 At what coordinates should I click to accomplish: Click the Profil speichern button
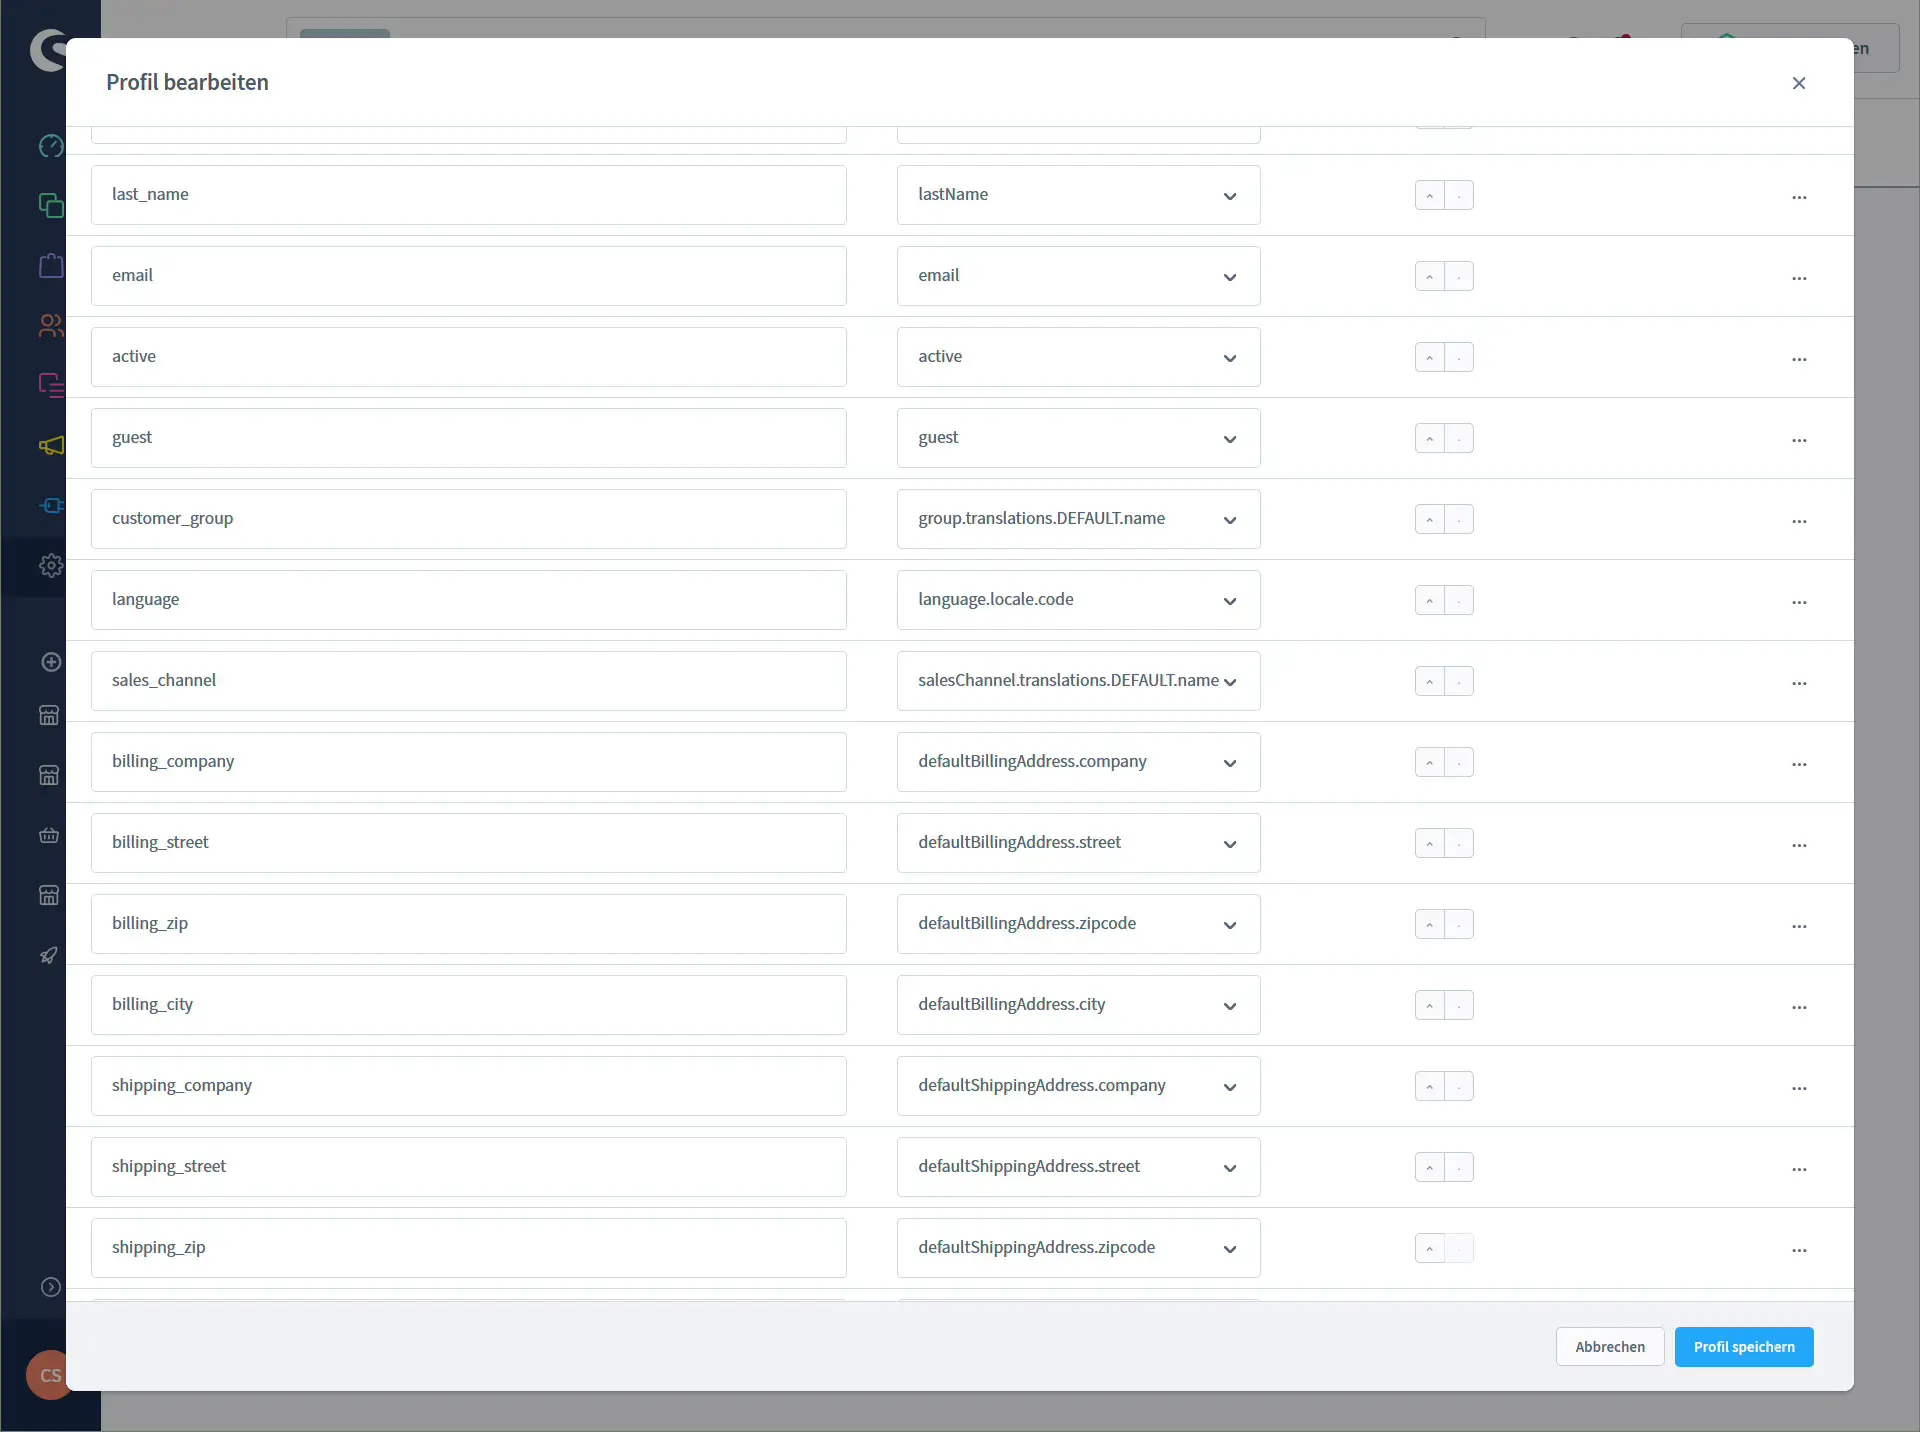(x=1743, y=1346)
